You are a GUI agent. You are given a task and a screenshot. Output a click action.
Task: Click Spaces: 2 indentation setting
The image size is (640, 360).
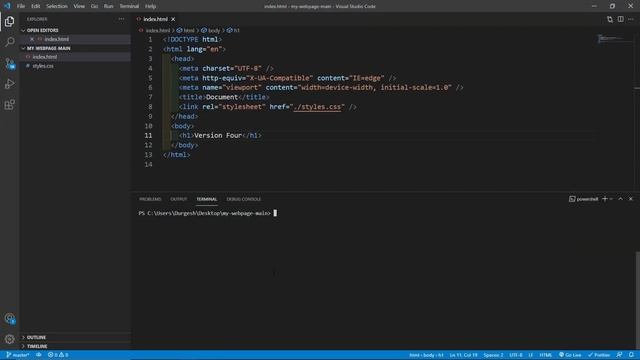pyautogui.click(x=493, y=355)
